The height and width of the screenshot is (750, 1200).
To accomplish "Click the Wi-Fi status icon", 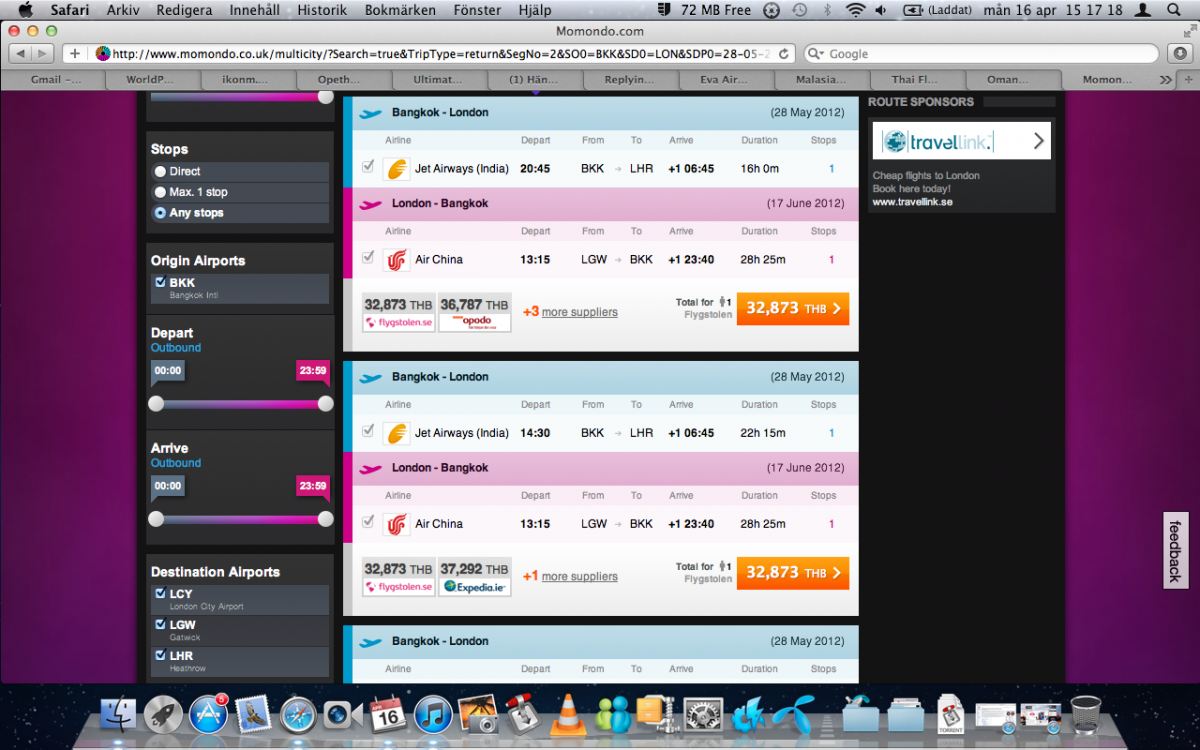I will pyautogui.click(x=854, y=10).
